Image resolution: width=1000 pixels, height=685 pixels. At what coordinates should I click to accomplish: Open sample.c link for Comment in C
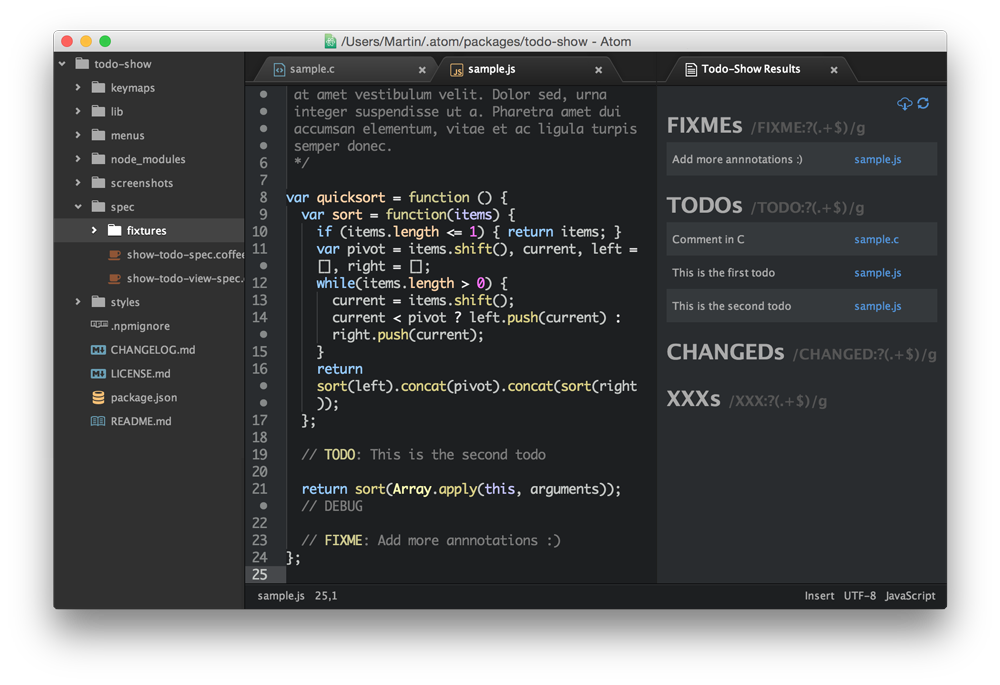point(876,240)
